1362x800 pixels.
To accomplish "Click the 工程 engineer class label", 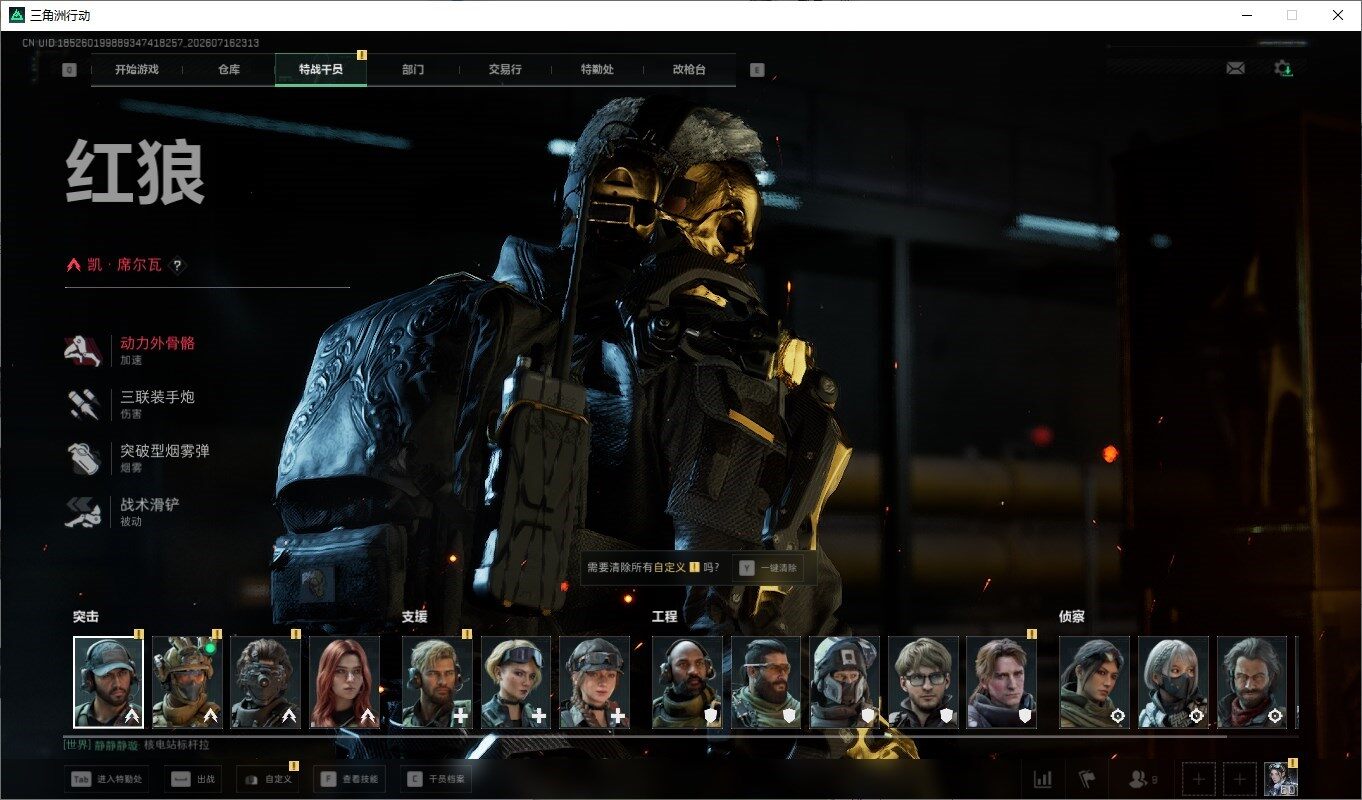I will [665, 617].
